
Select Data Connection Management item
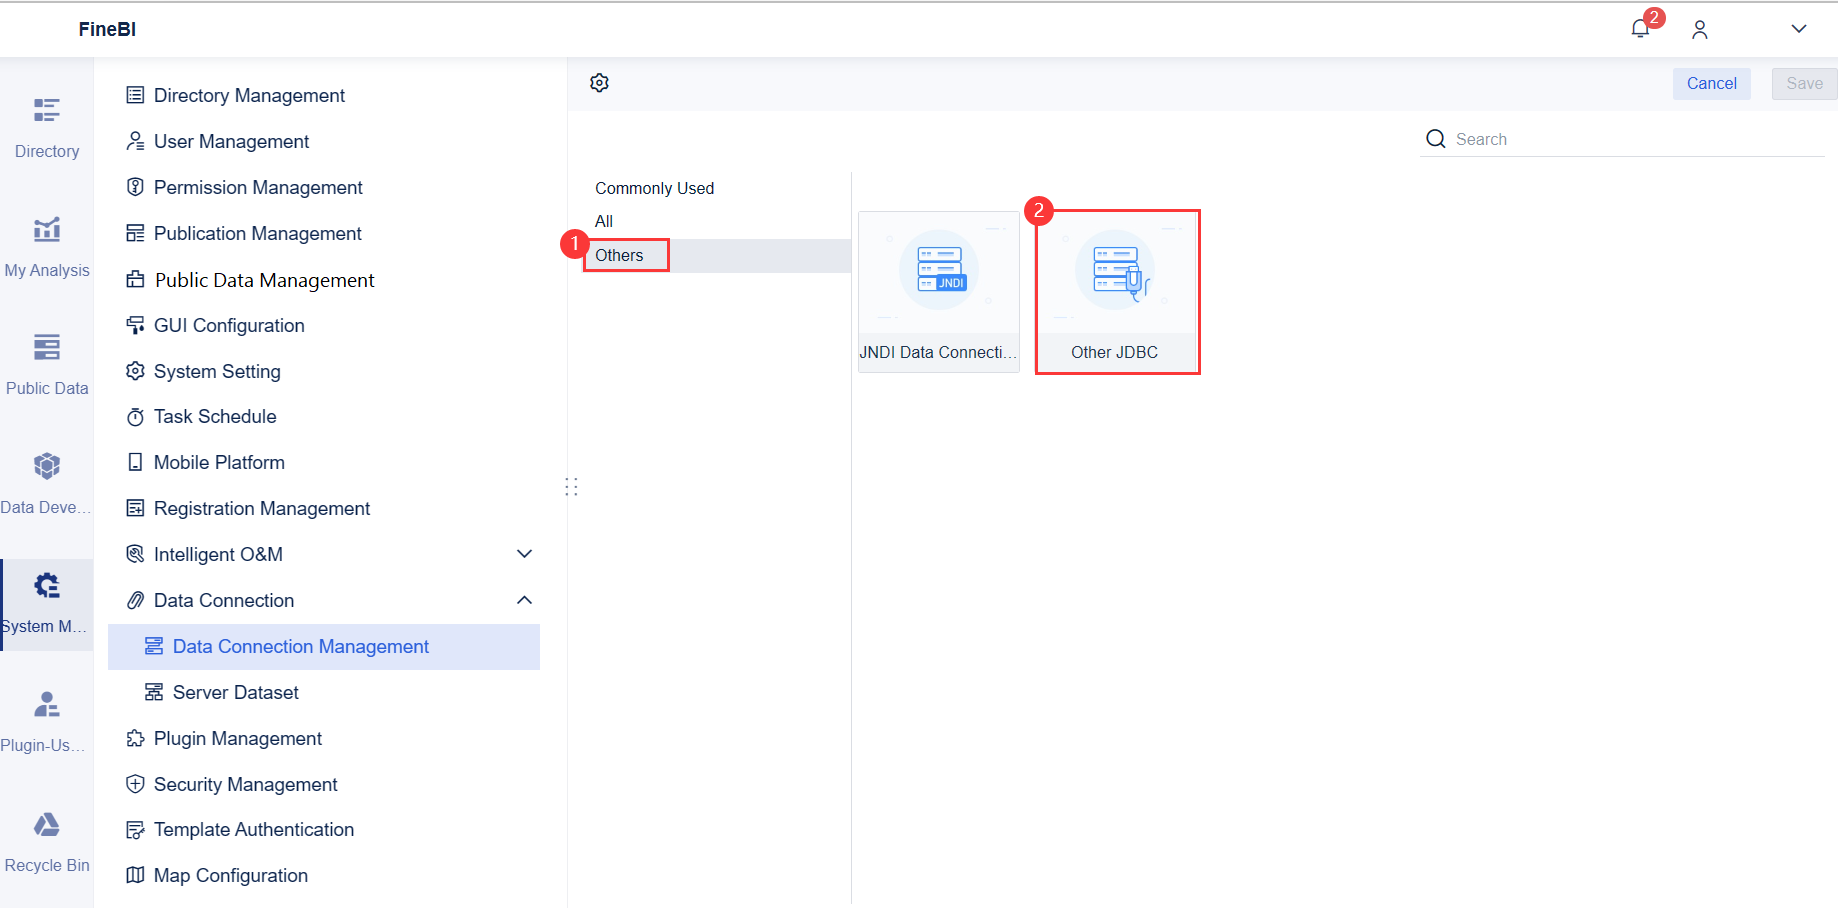pos(324,647)
